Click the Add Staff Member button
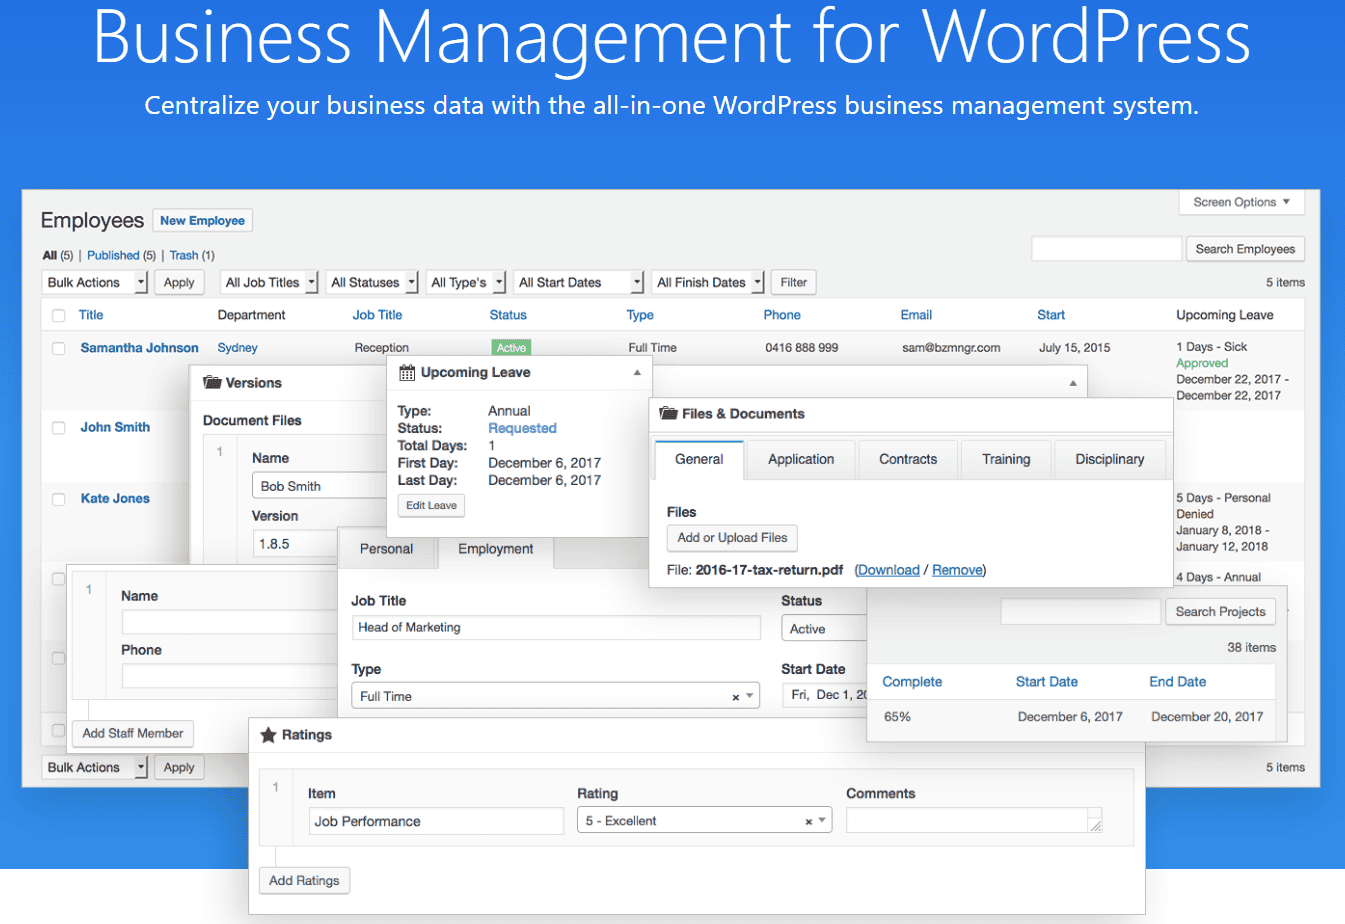 click(133, 733)
